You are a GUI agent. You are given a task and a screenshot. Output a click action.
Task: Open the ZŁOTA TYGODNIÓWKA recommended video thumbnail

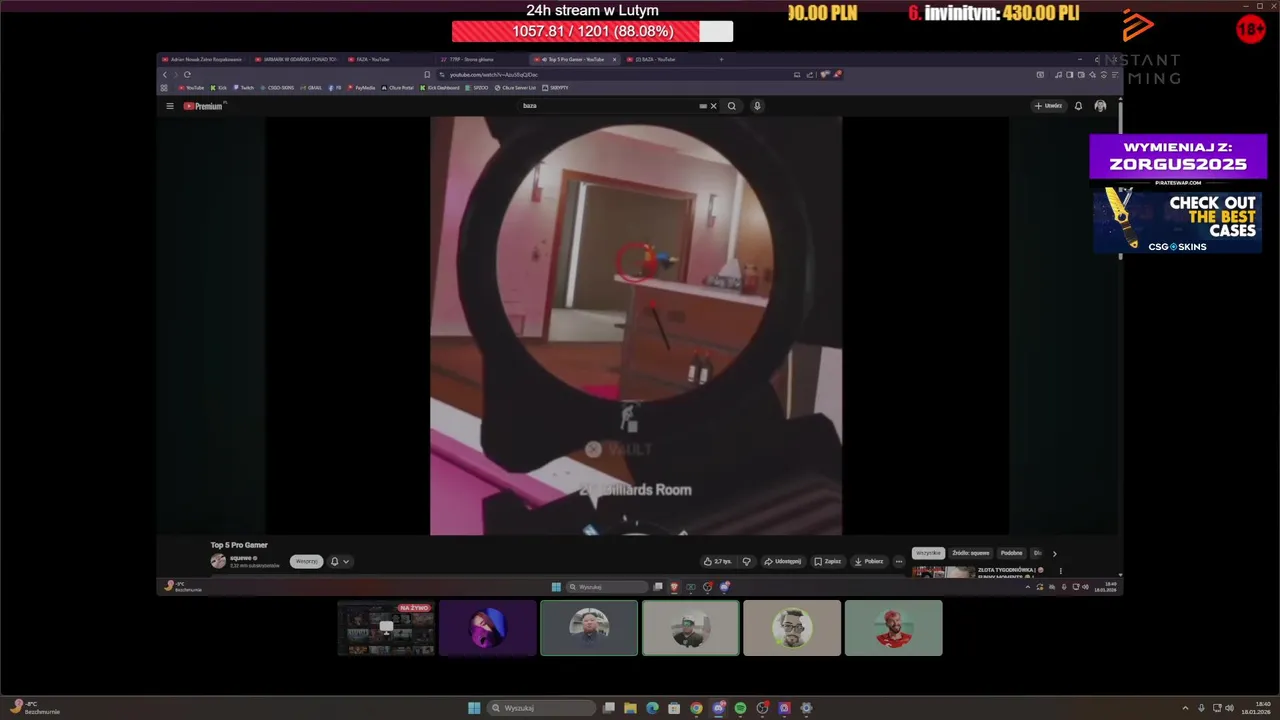942,572
